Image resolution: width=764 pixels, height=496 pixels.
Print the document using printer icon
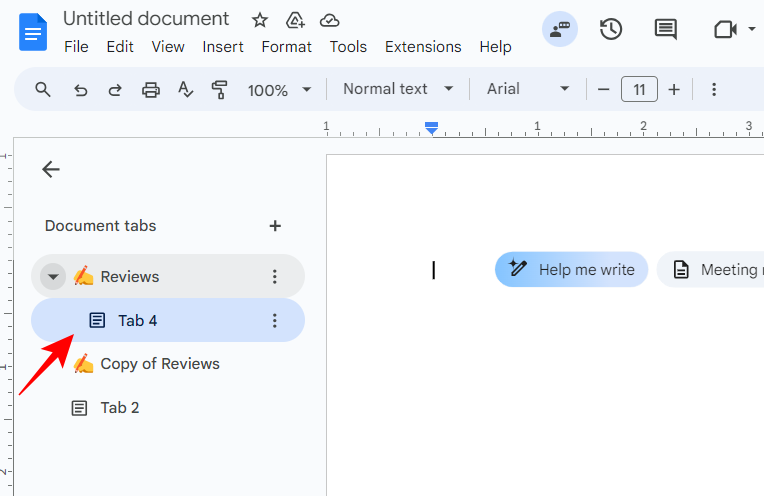(151, 90)
